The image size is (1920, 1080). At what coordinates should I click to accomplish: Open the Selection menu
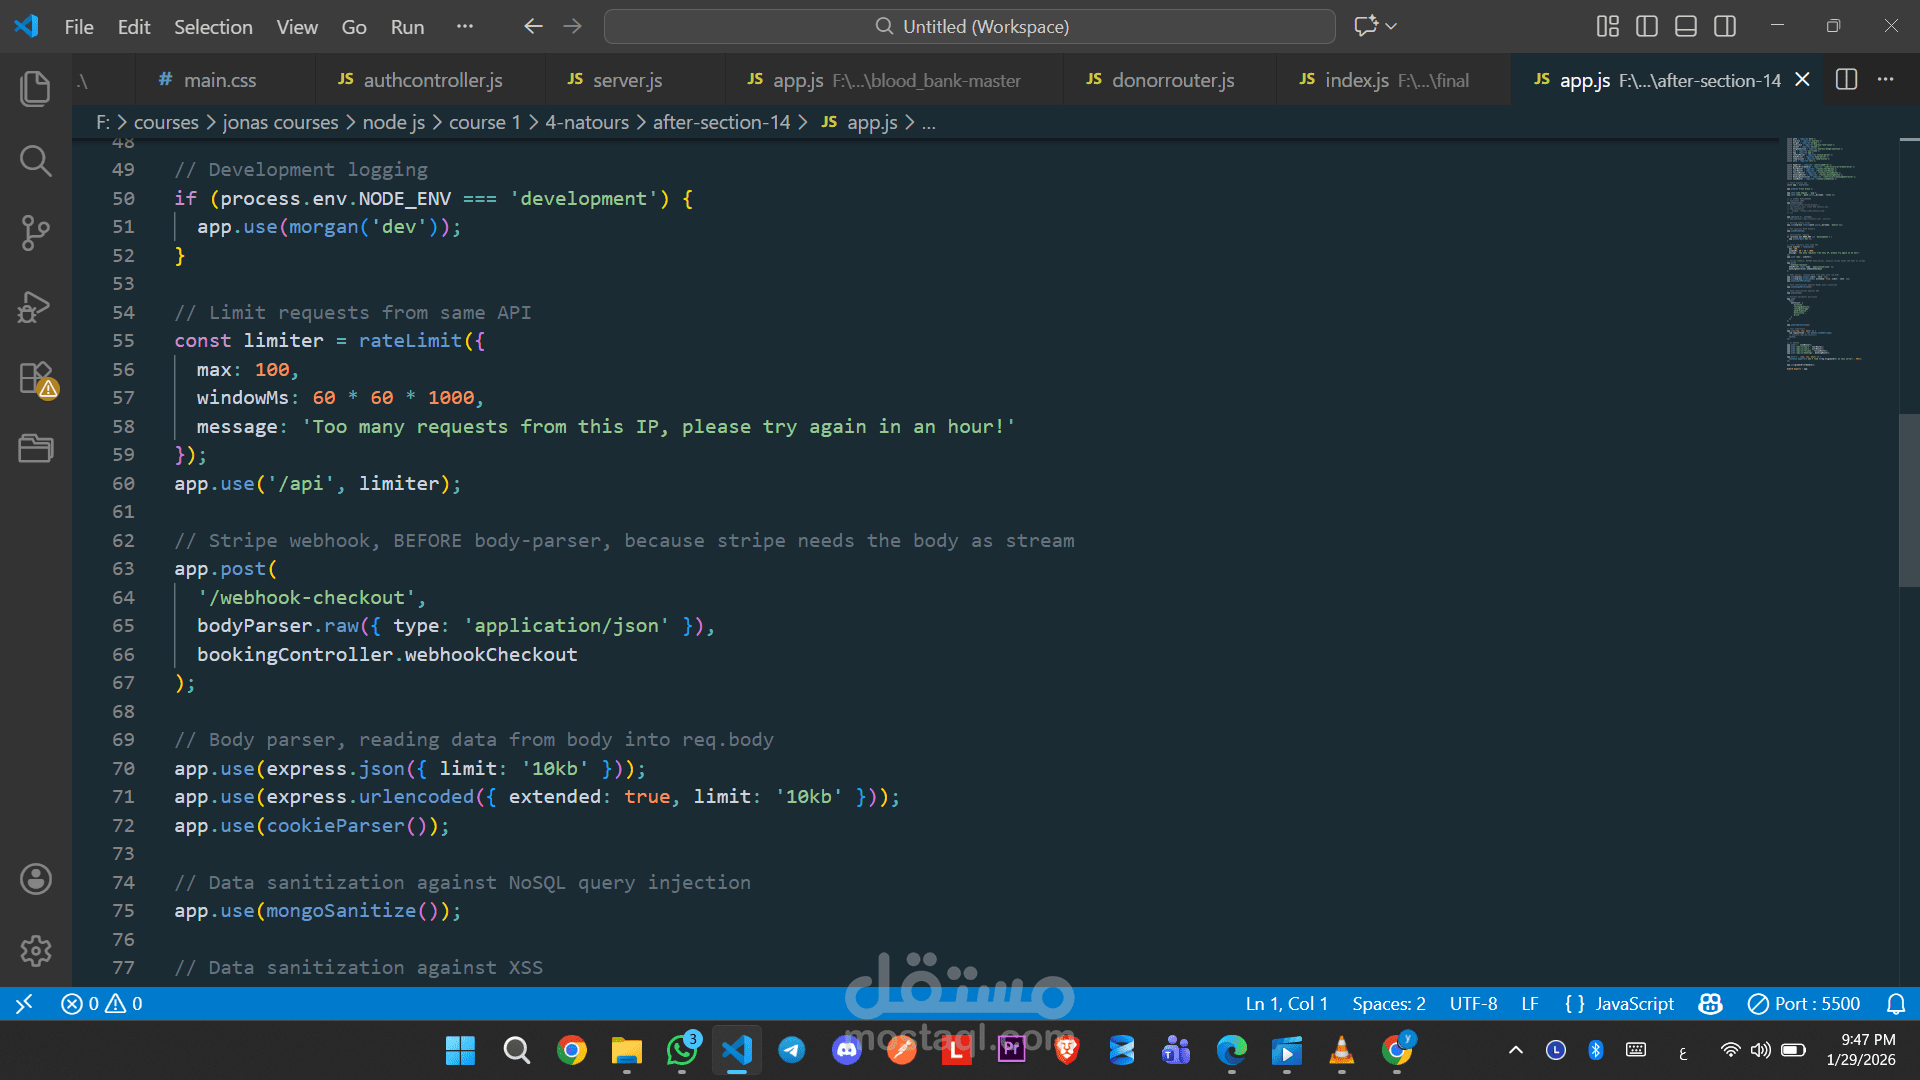213,27
